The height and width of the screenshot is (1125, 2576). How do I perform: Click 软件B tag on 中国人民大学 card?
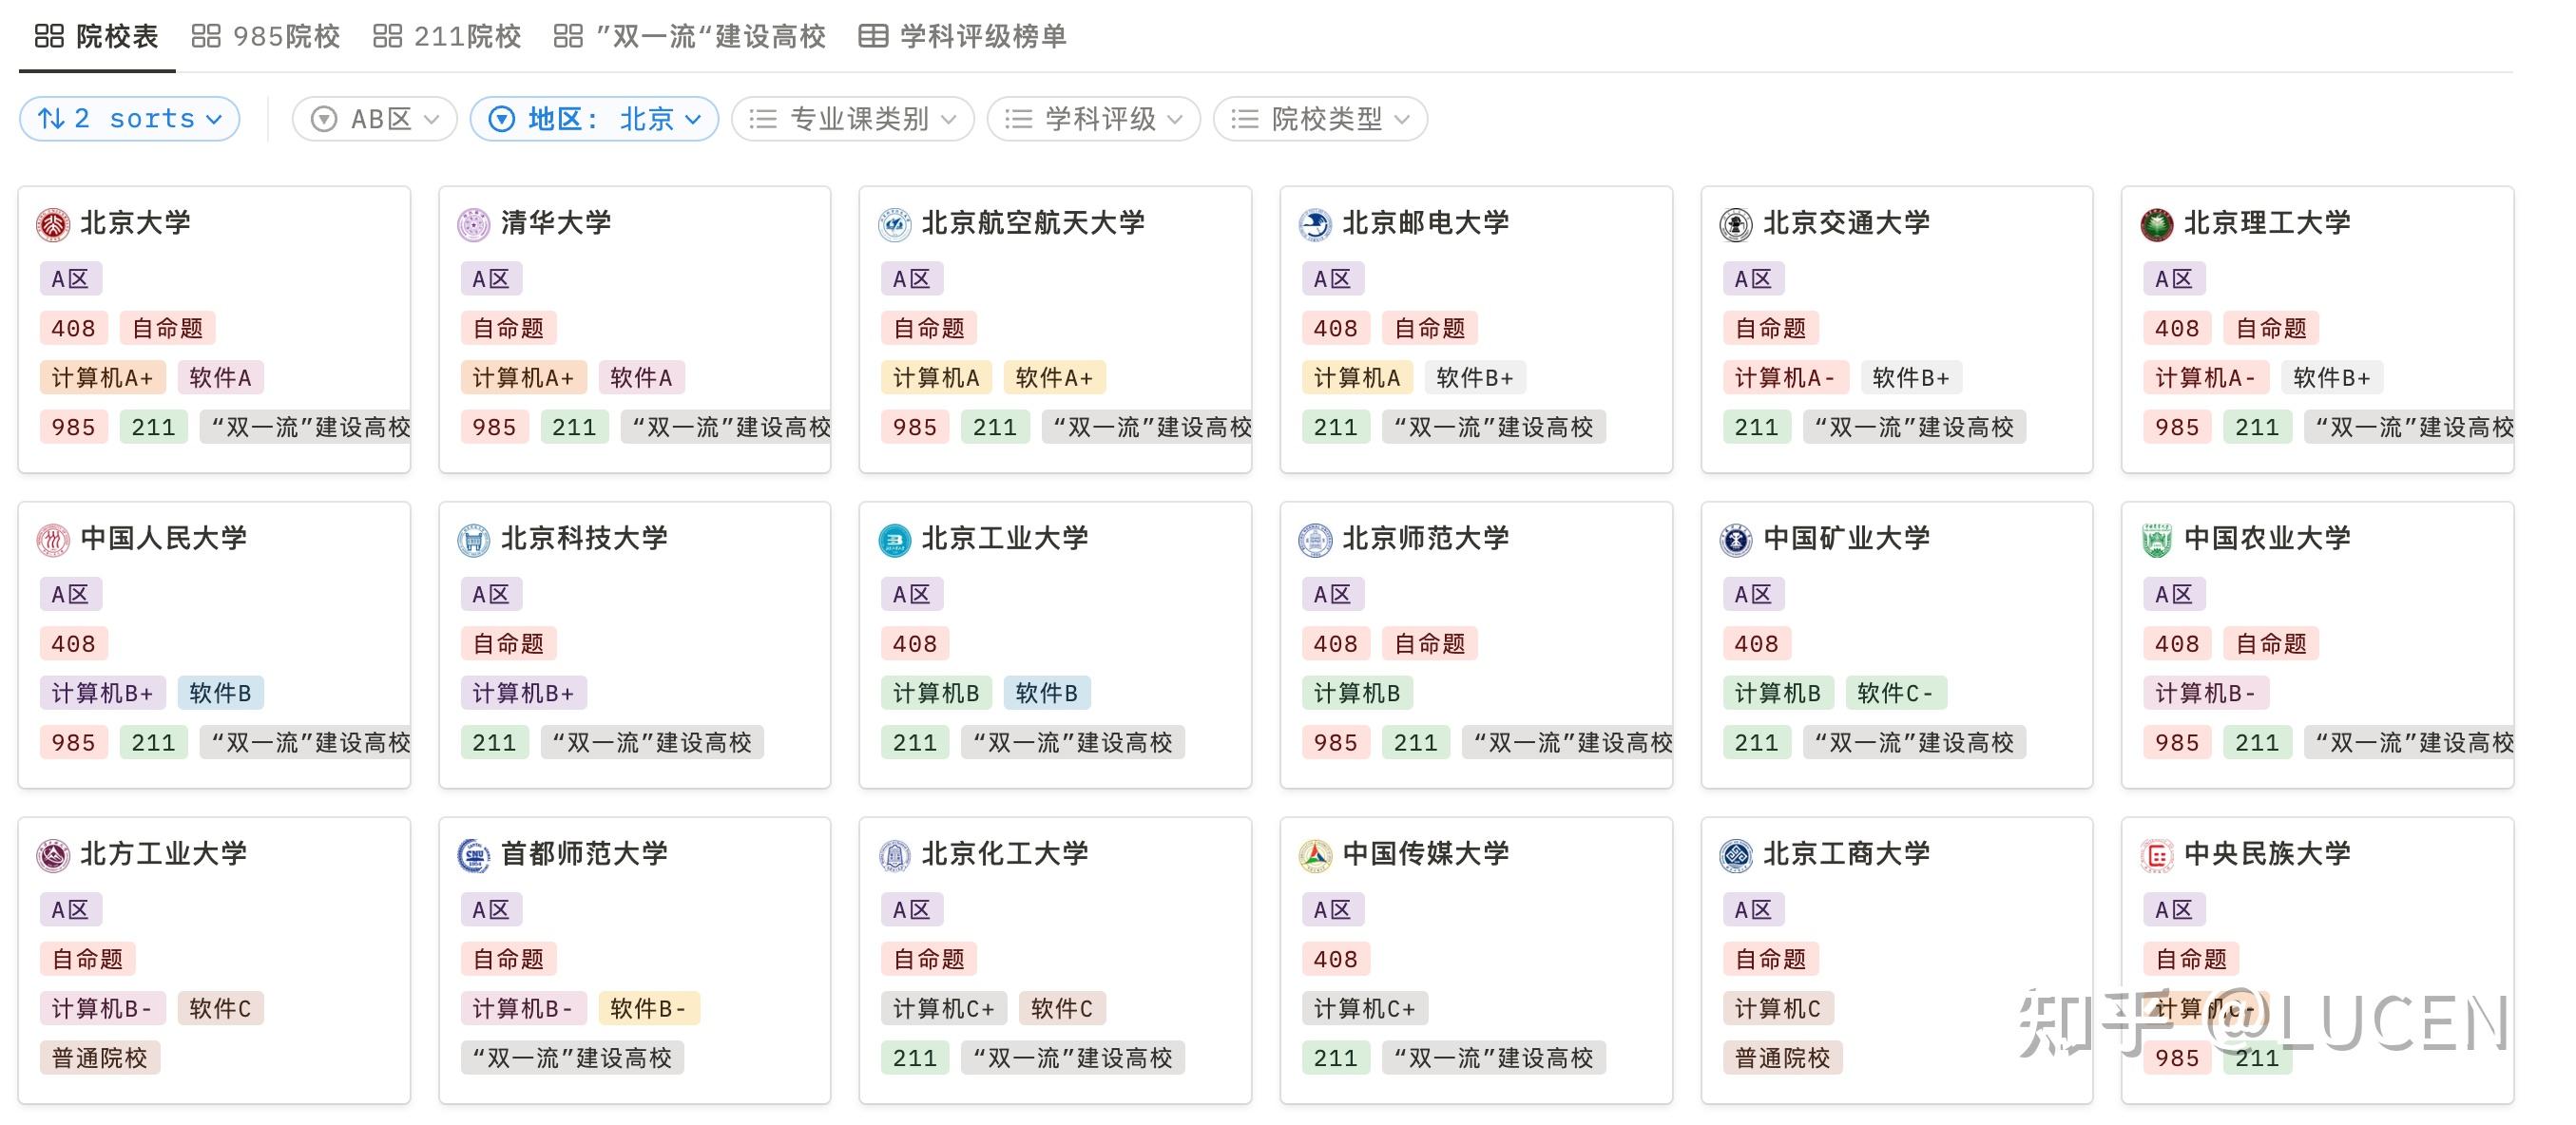220,694
